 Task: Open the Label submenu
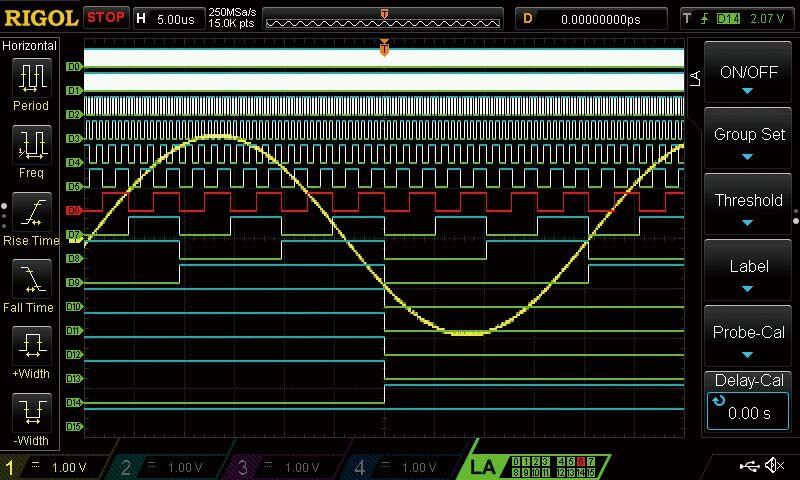click(x=748, y=273)
